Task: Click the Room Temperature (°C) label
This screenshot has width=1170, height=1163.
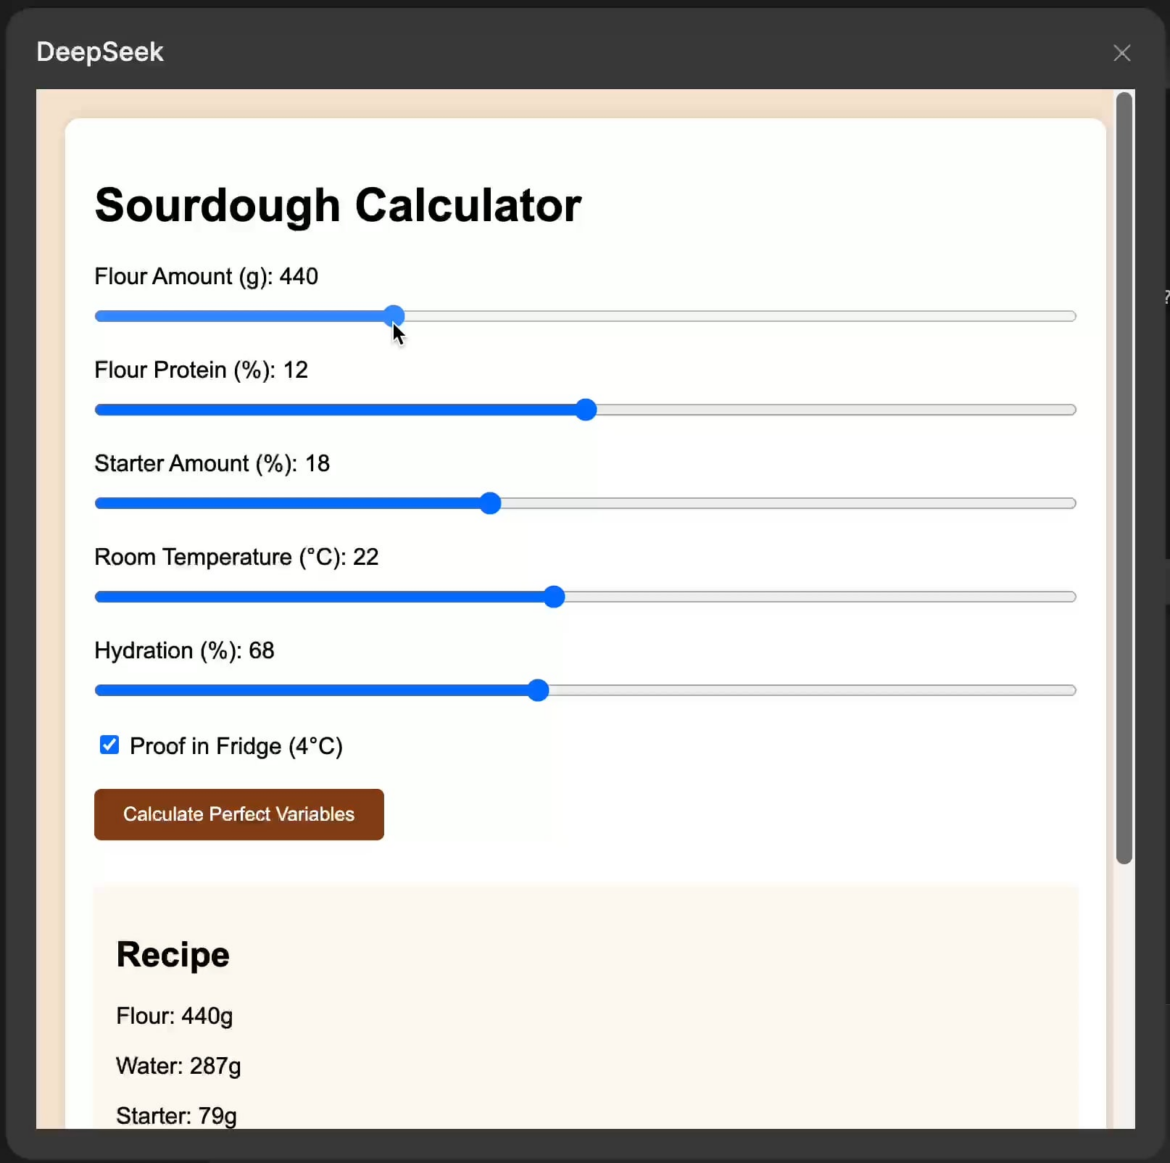Action: 236,557
